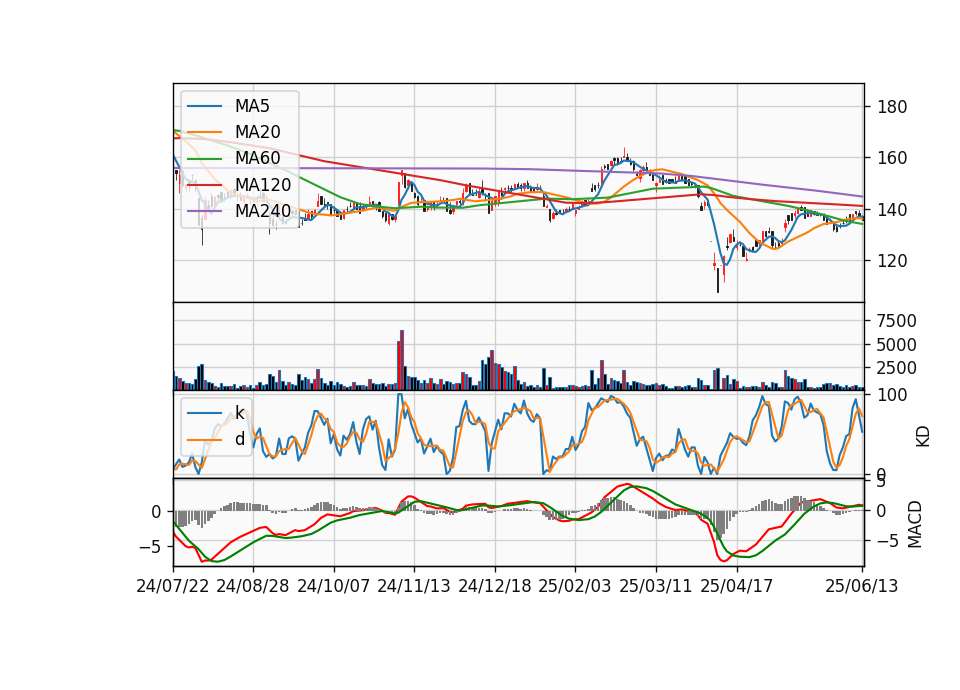
Task: Click the 24/08/28 date label
Action: tap(253, 586)
